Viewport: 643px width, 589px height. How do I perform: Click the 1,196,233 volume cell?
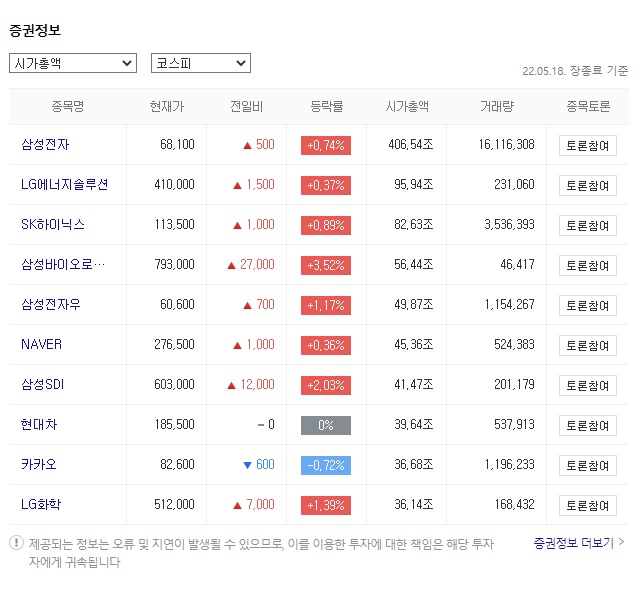point(509,464)
